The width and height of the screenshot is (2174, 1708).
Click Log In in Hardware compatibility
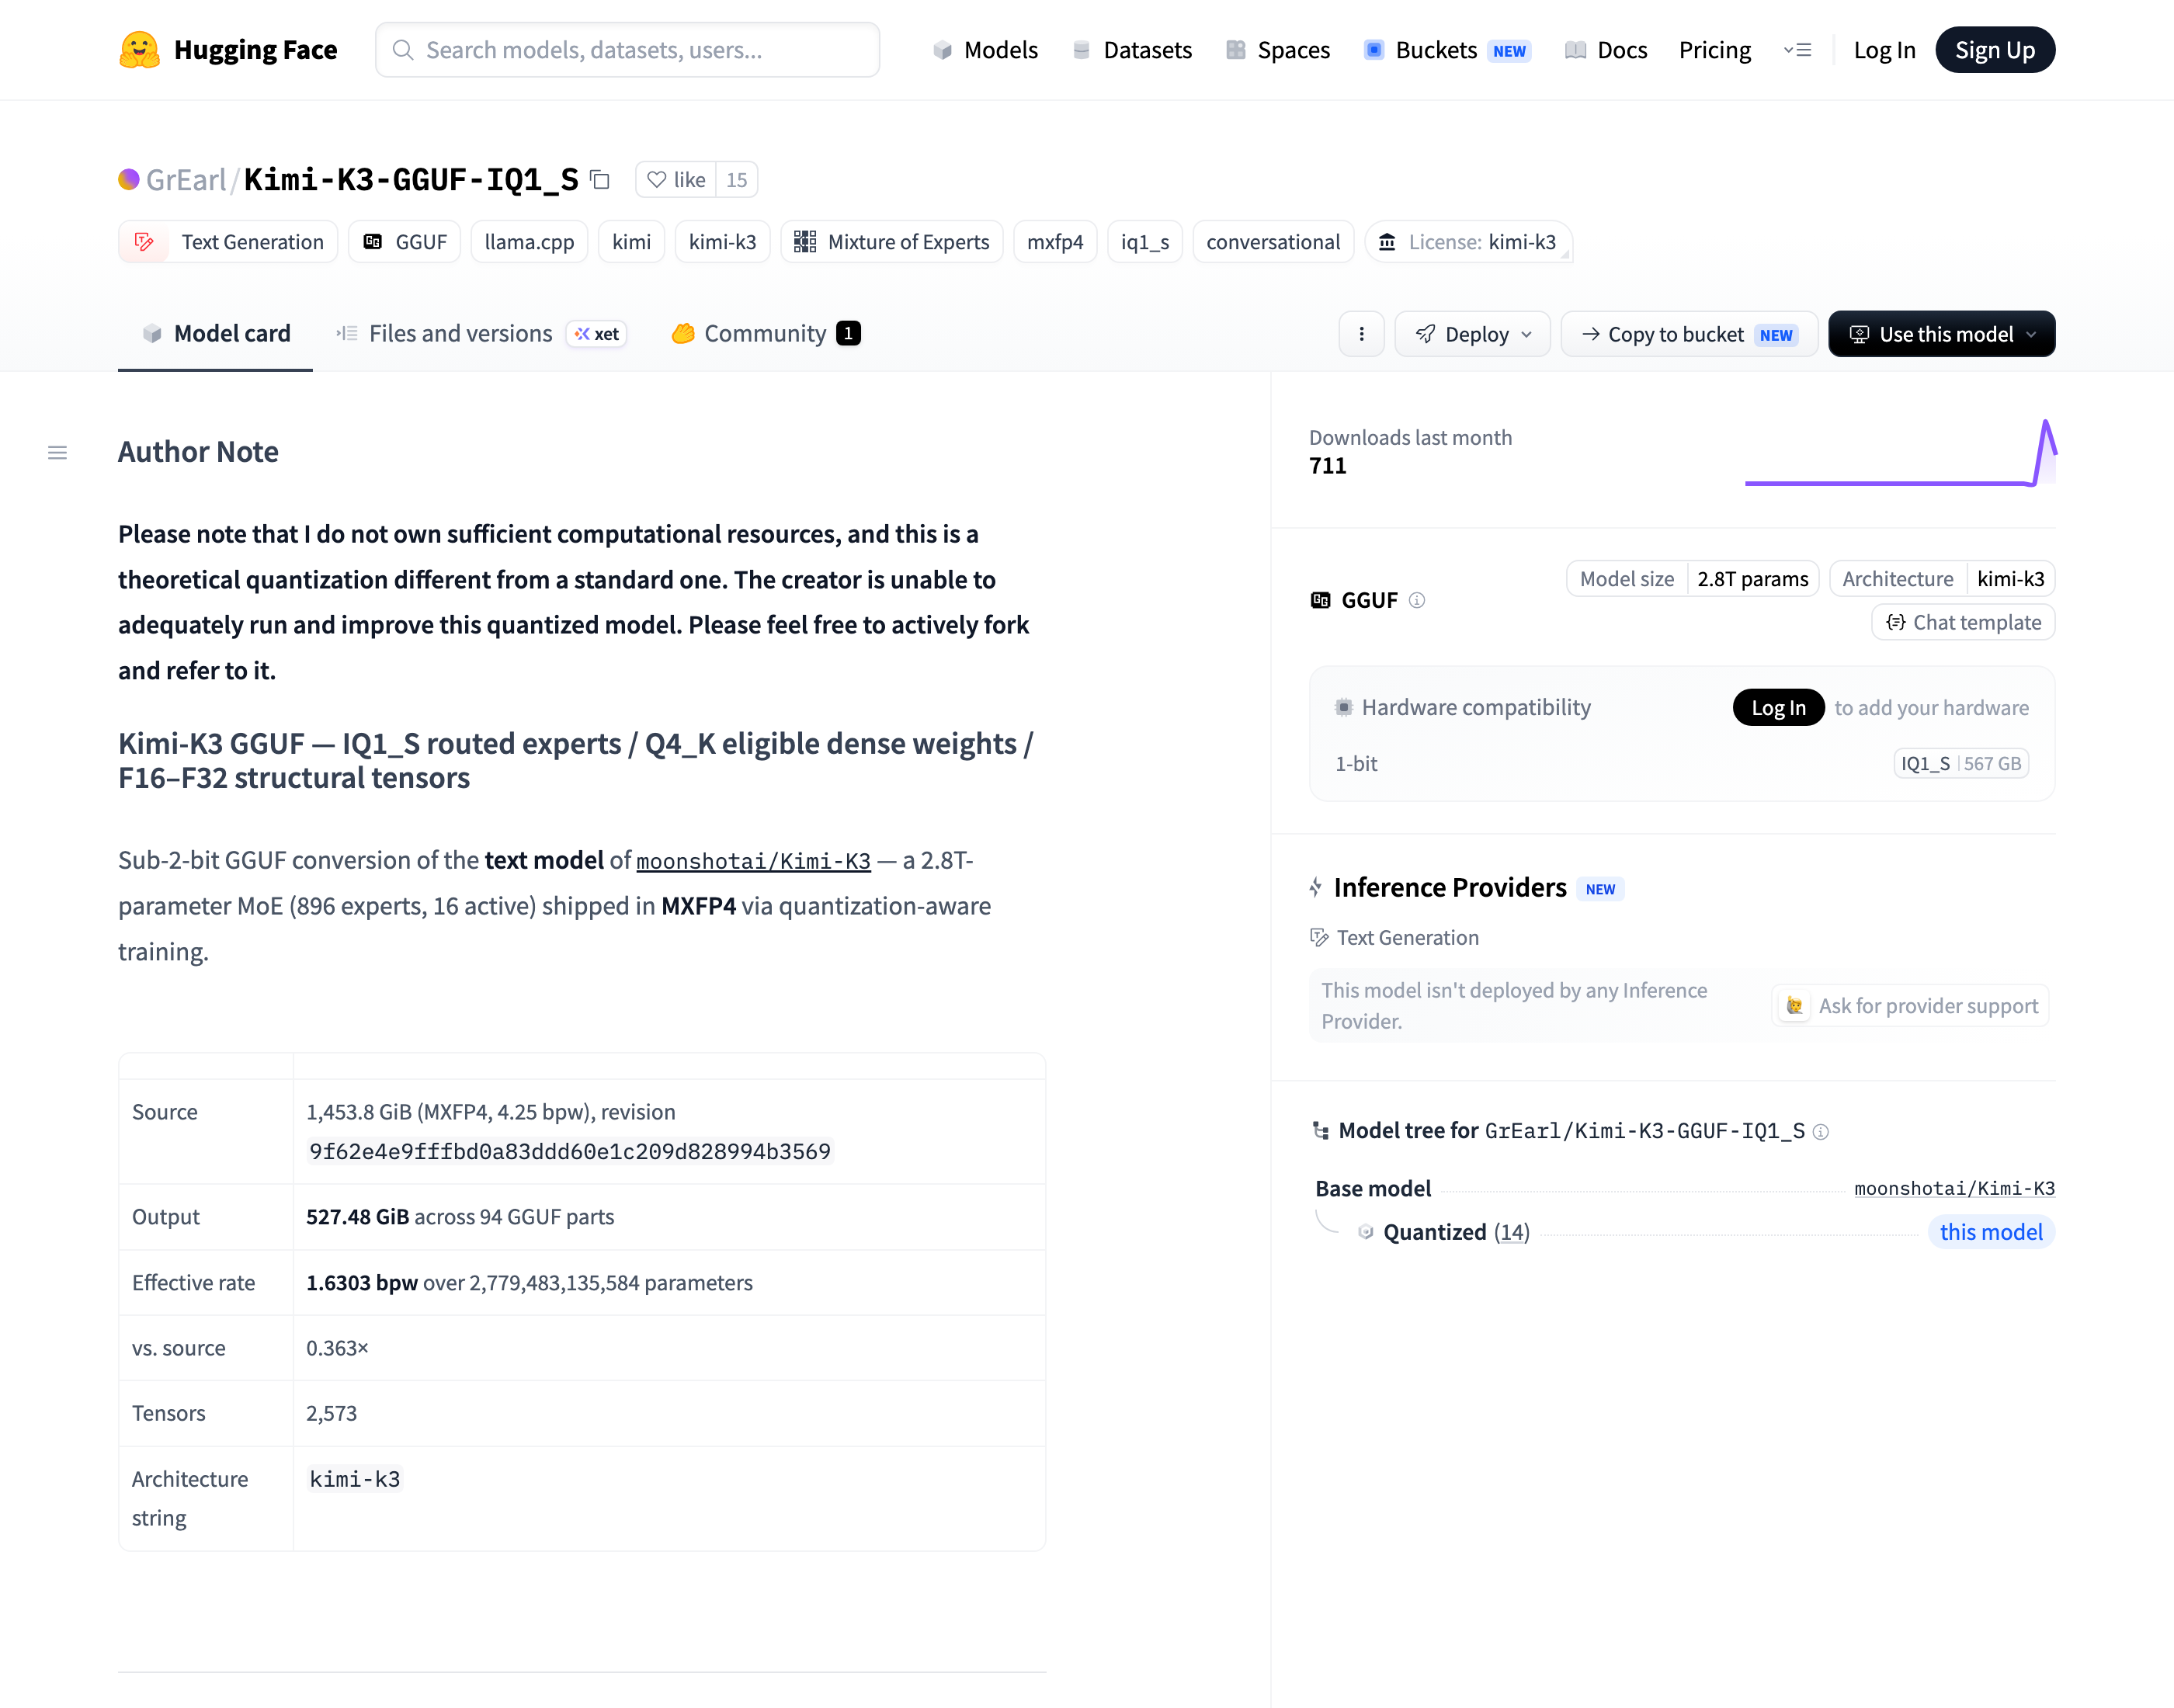pyautogui.click(x=1778, y=708)
